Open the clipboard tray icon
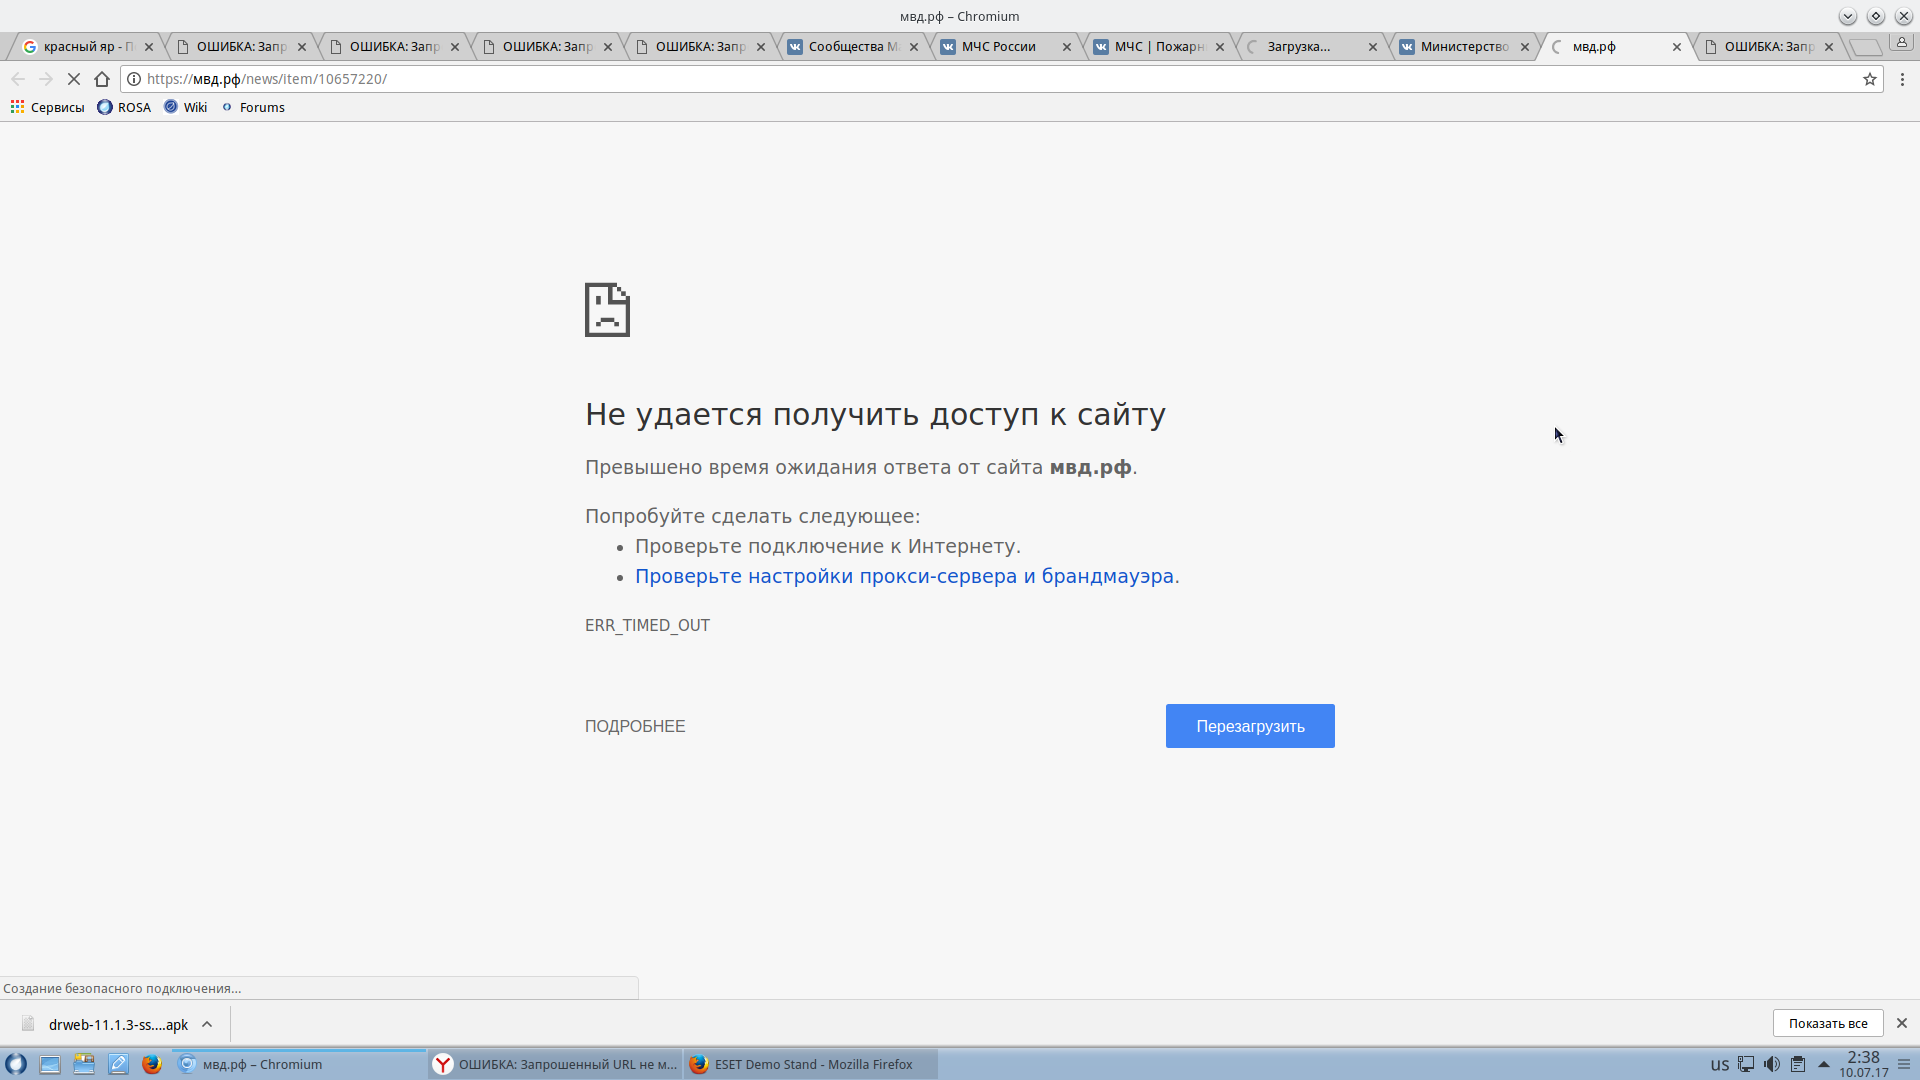The image size is (1920, 1080). click(1798, 1064)
